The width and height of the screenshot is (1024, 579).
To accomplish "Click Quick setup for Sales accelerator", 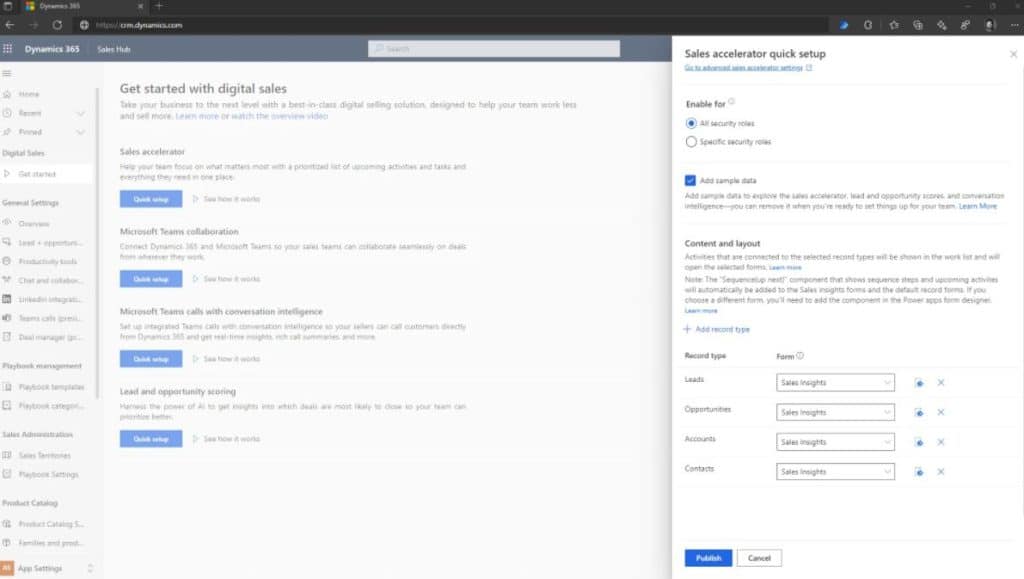I will [x=151, y=199].
